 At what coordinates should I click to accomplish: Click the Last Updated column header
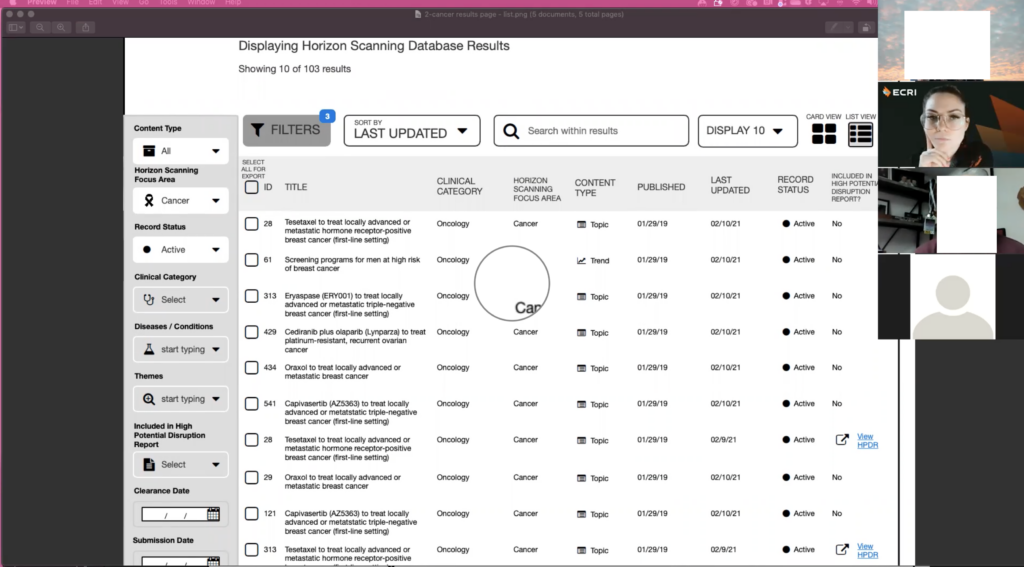click(729, 186)
